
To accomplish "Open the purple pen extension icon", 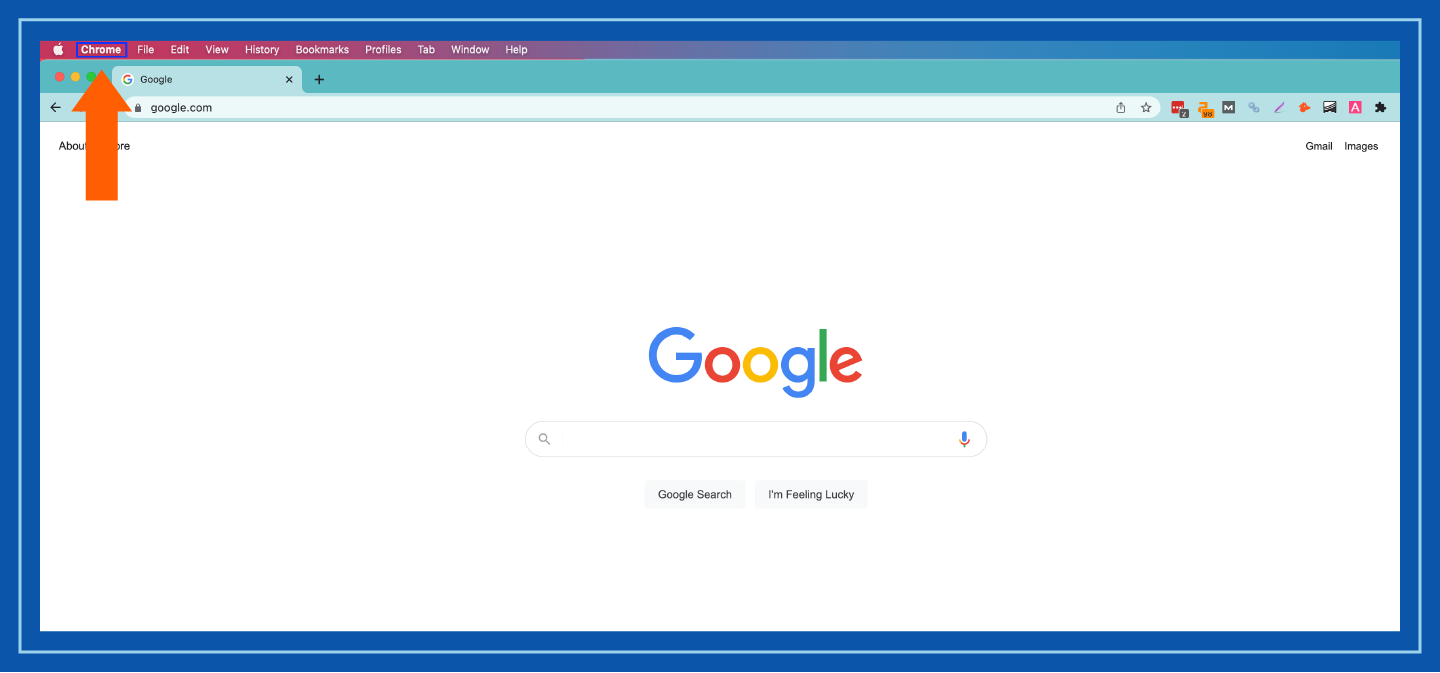I will click(1279, 107).
